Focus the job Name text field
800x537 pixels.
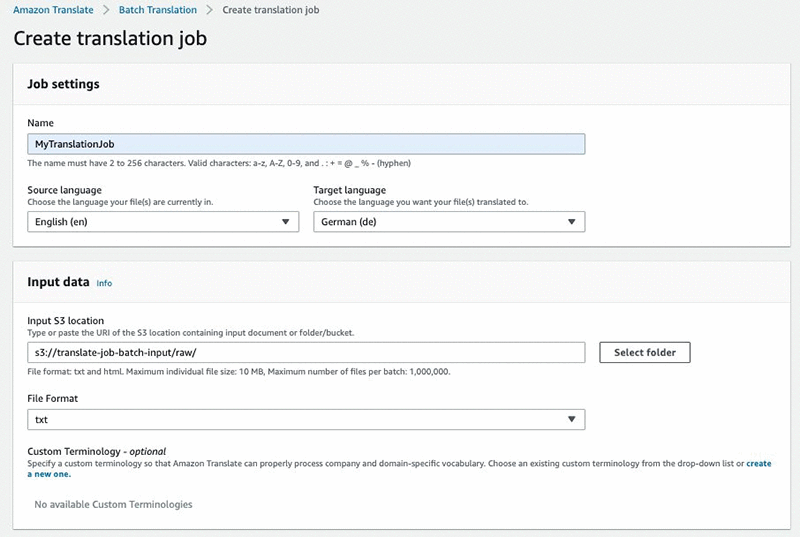click(306, 144)
